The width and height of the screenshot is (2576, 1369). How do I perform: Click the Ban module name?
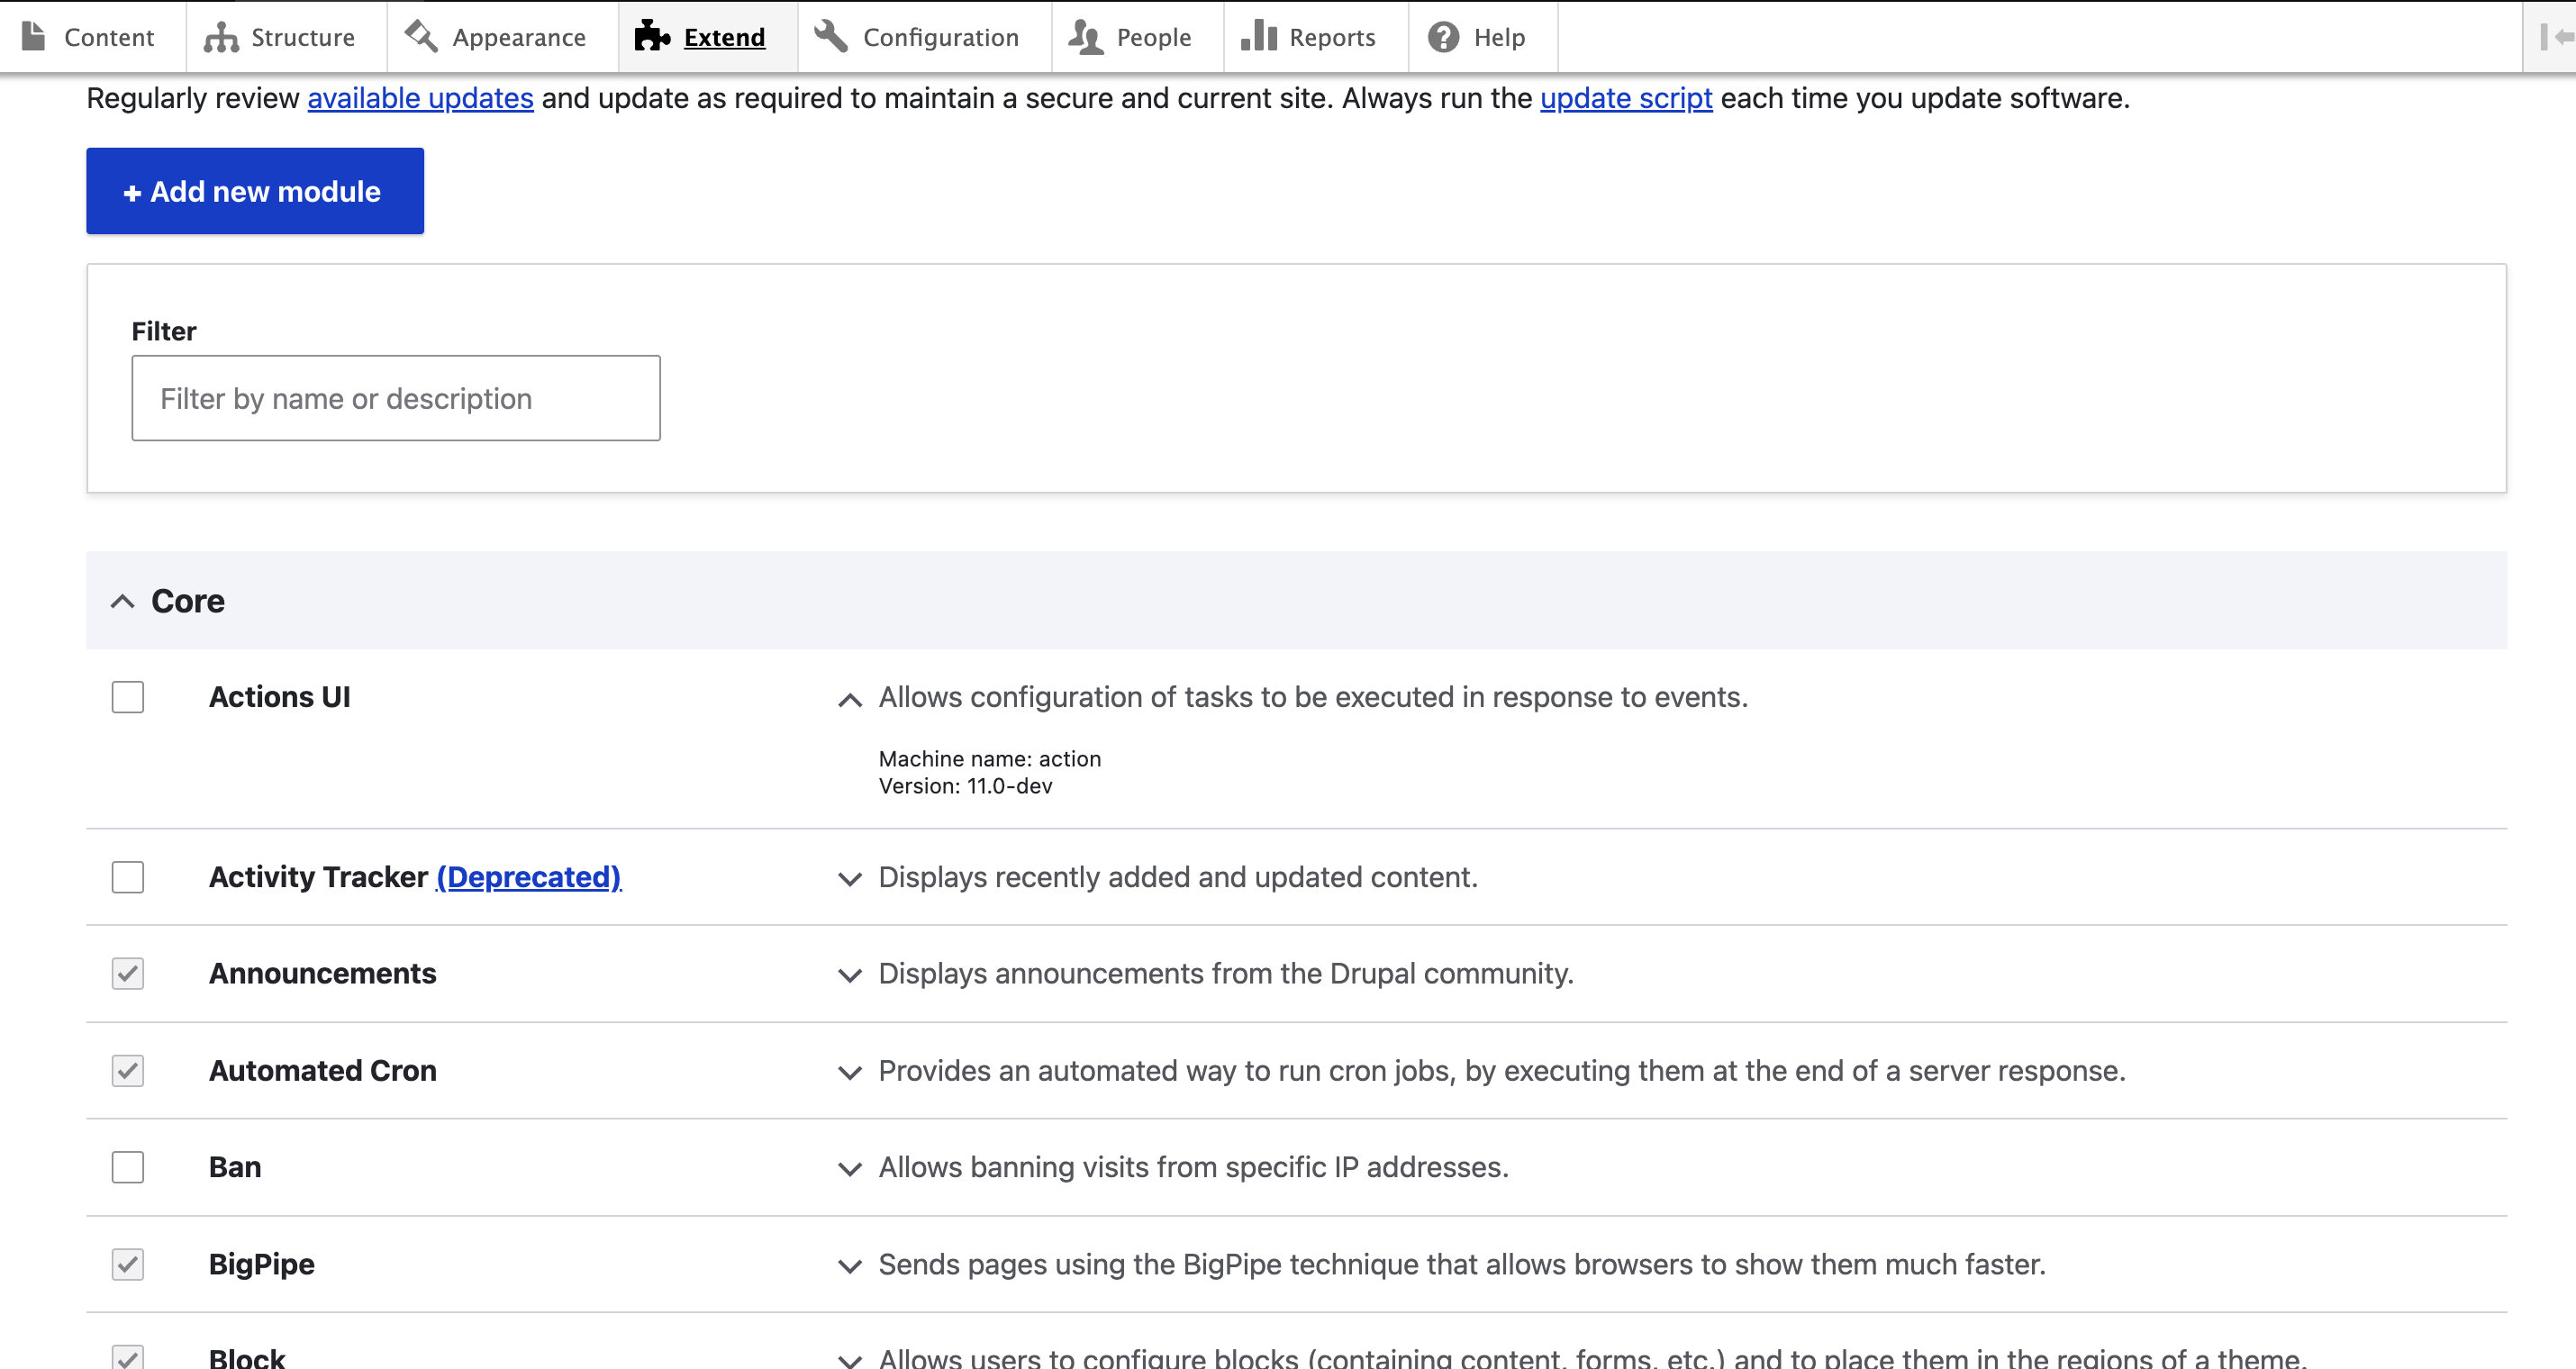235,1167
